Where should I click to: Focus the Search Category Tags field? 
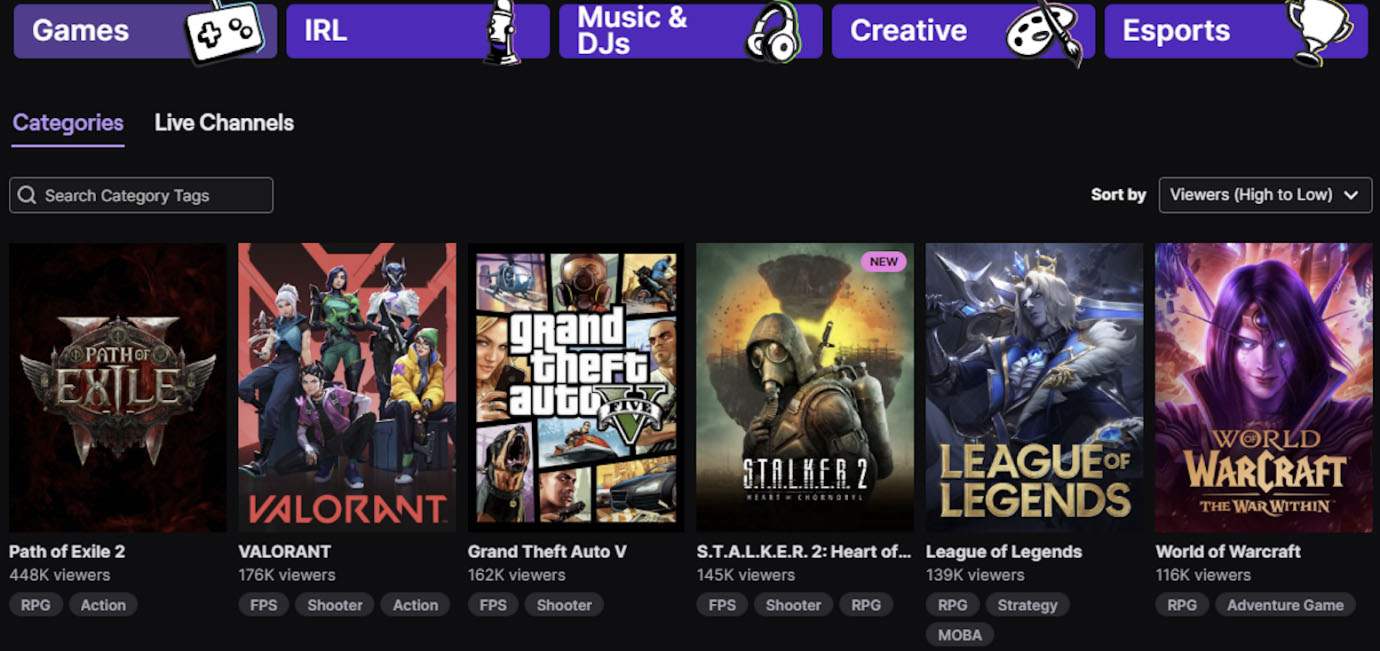(x=150, y=195)
